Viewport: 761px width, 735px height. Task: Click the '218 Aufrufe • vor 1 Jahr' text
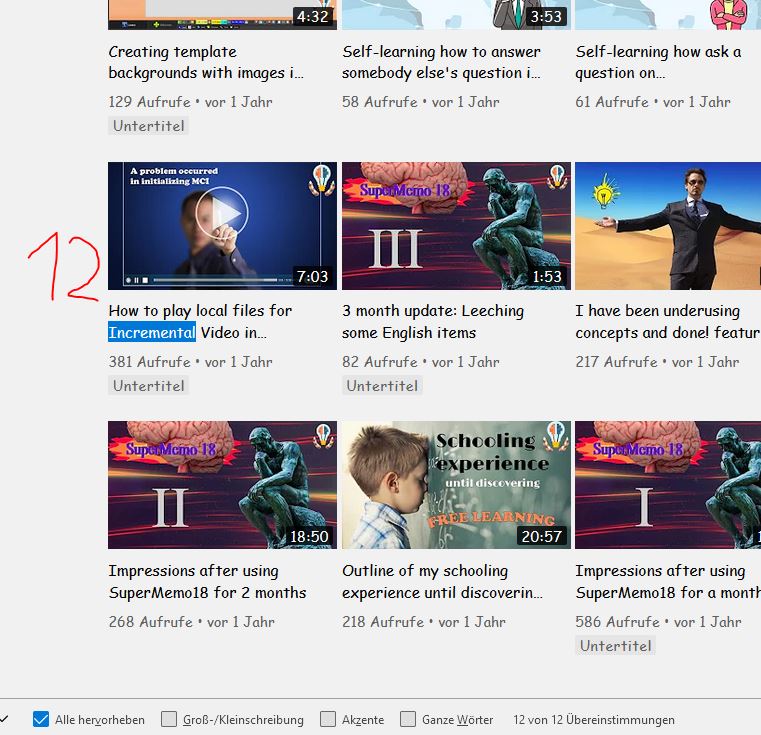click(x=424, y=621)
